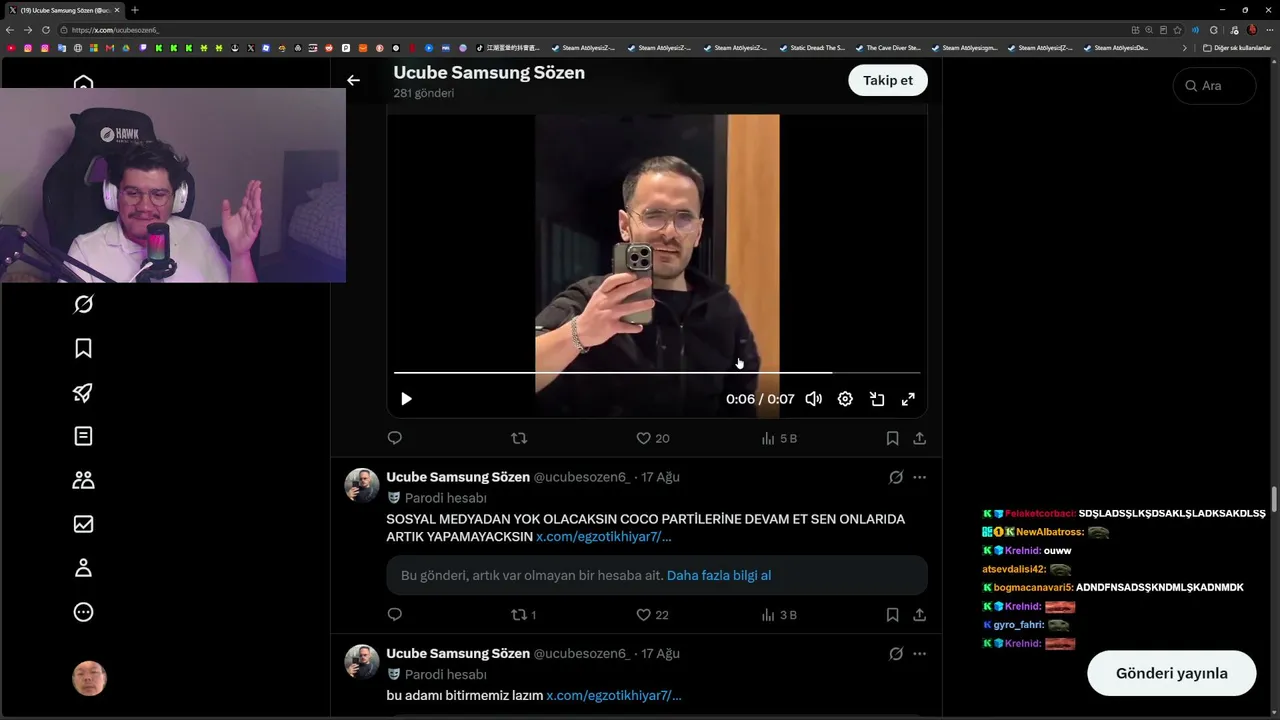Open Grok from the left sidebar
This screenshot has height=720, width=1280.
click(83, 304)
